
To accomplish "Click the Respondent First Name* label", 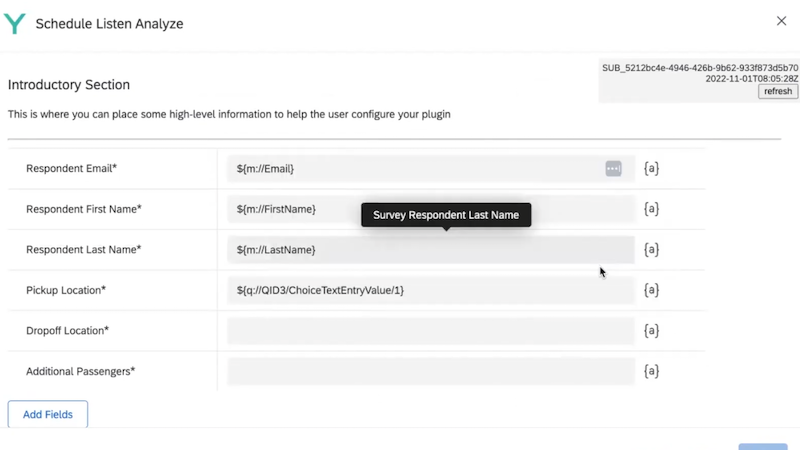I will click(84, 209).
